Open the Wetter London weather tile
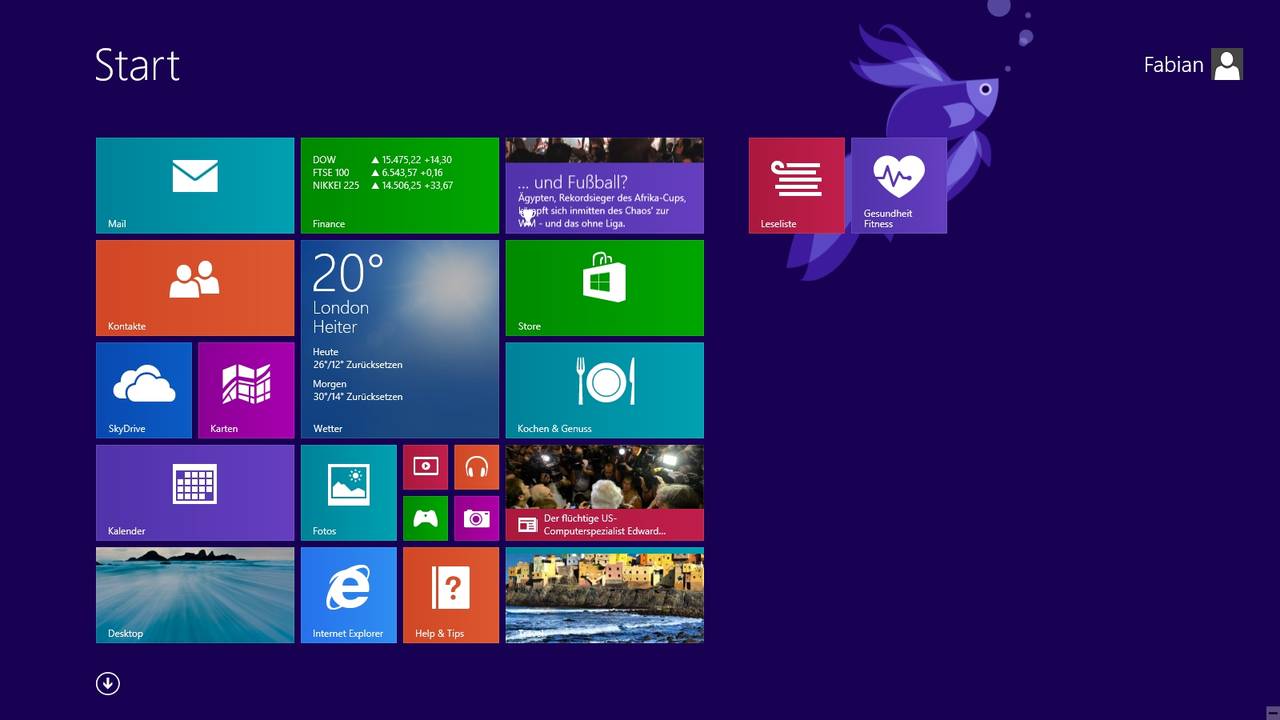 (x=399, y=339)
